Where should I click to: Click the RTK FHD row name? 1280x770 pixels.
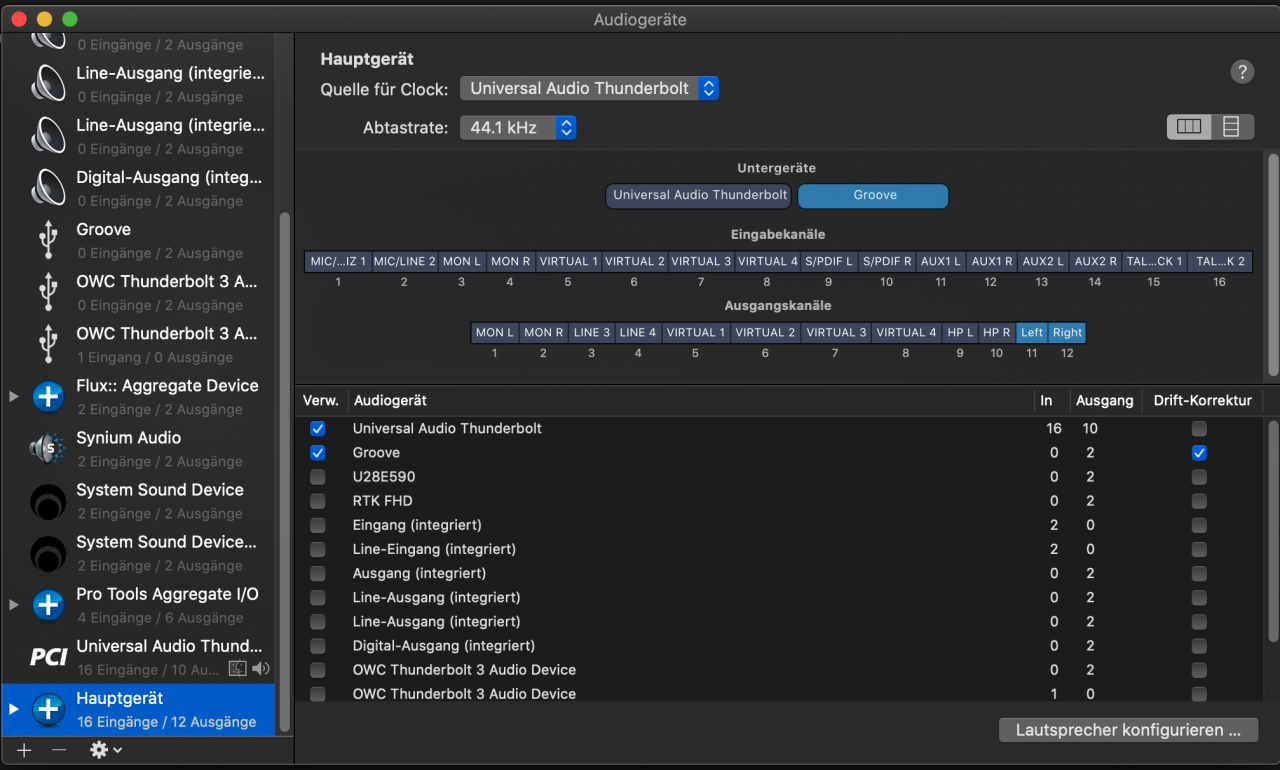point(382,501)
